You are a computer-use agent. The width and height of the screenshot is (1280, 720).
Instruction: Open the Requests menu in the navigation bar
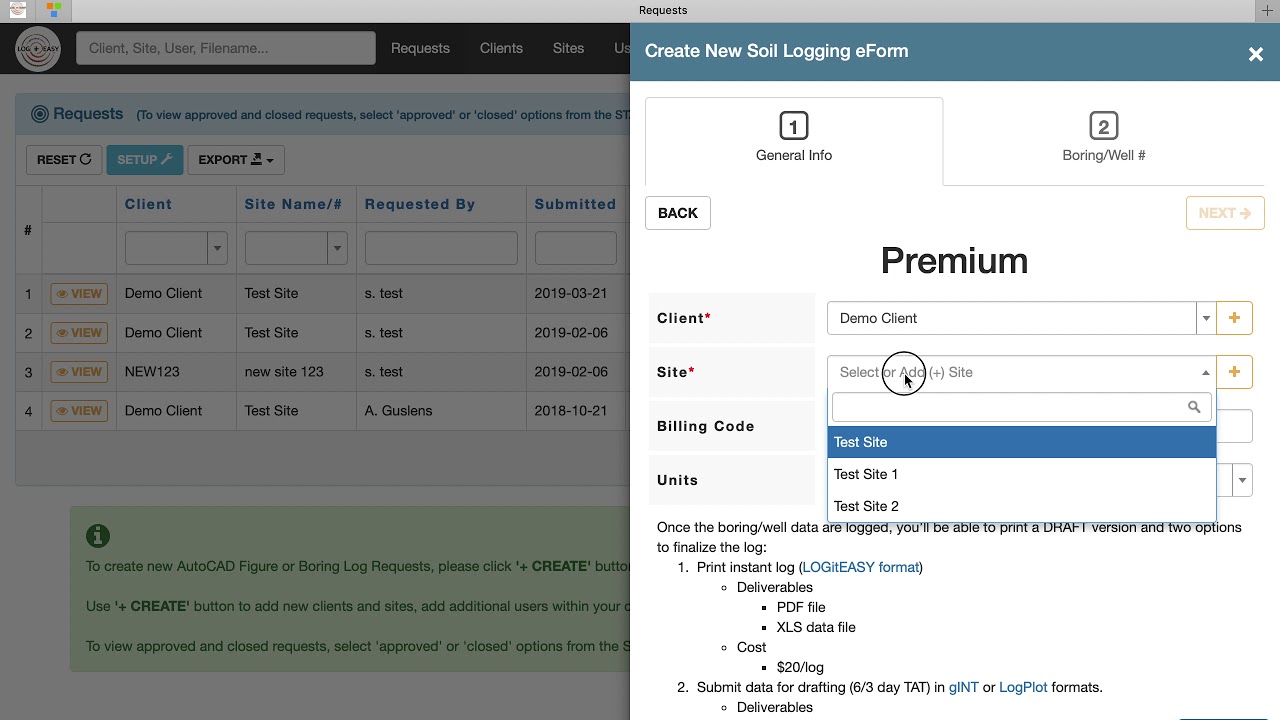point(420,48)
